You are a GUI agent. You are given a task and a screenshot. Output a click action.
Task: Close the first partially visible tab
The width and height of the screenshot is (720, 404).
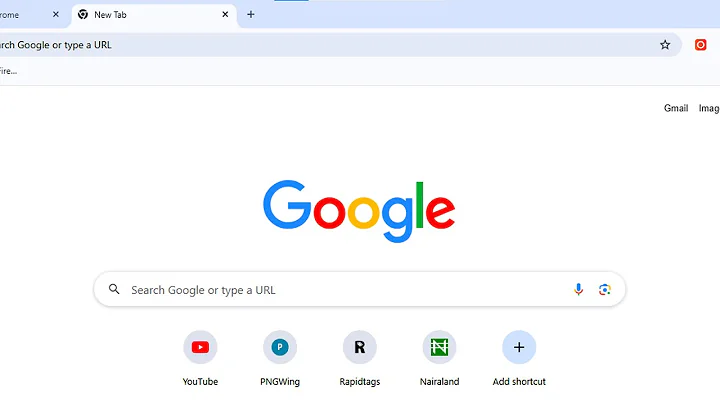pyautogui.click(x=56, y=15)
